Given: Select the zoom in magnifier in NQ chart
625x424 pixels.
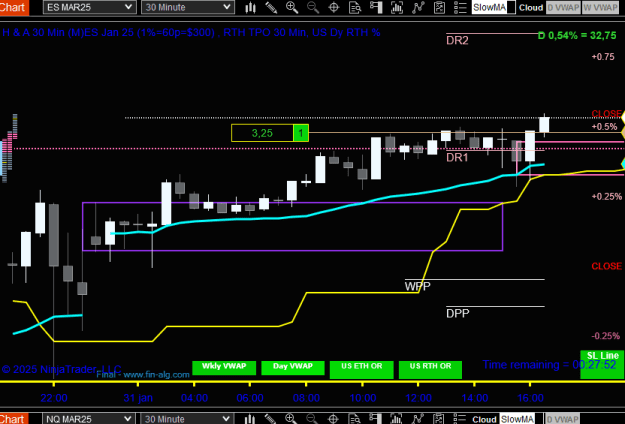Looking at the screenshot, I should coord(291,419).
